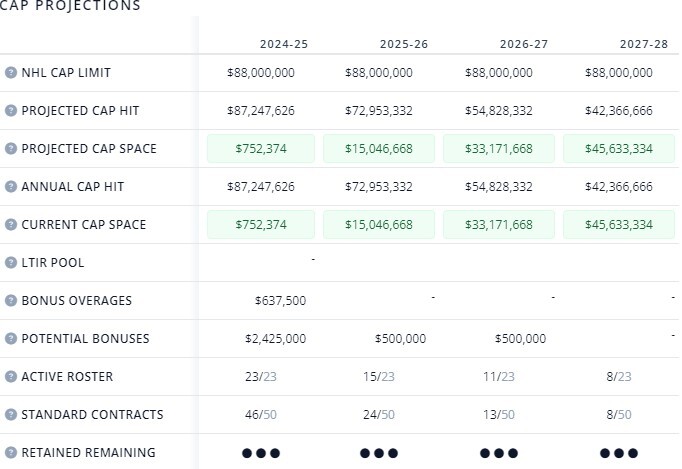Click current cap space $45,633,334 cell
The height and width of the screenshot is (469, 682).
point(619,224)
